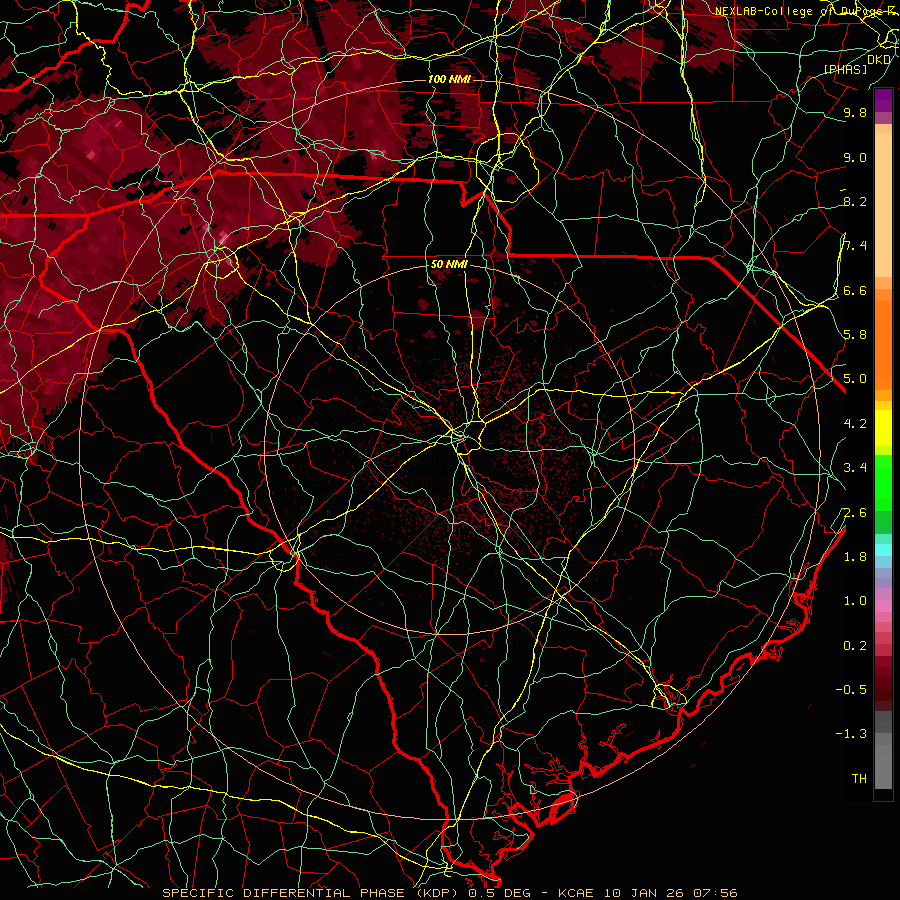Click the TH threshold label
The width and height of the screenshot is (900, 900).
tap(859, 779)
